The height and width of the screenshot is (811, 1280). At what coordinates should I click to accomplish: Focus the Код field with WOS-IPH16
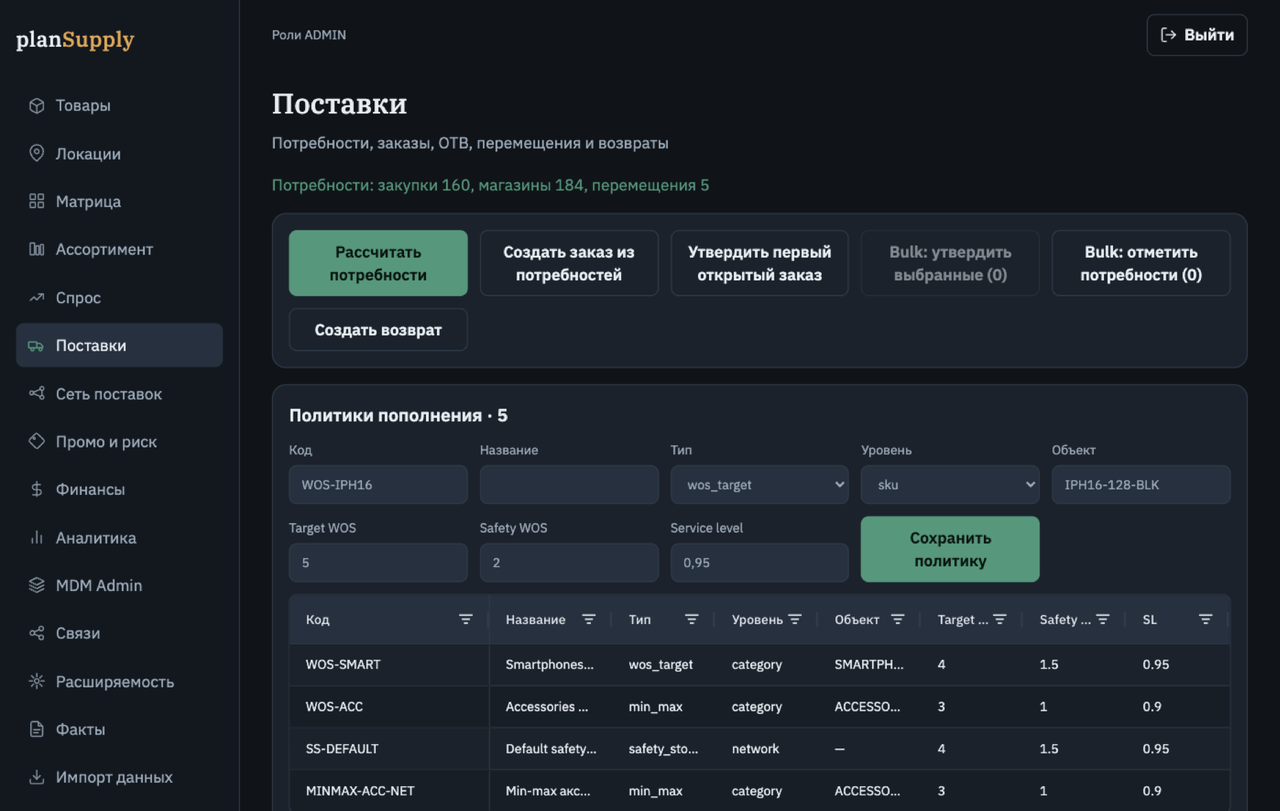click(378, 484)
